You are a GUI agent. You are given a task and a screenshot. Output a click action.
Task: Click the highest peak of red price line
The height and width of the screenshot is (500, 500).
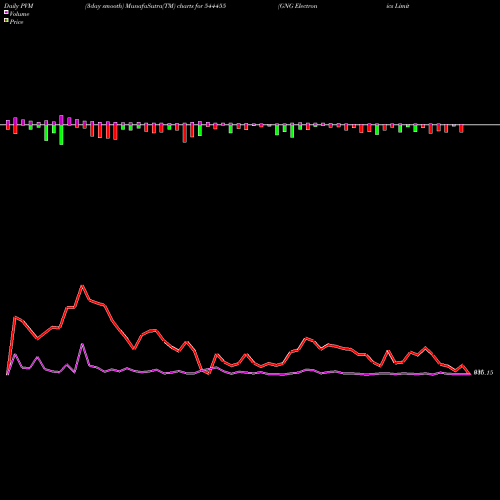82,286
